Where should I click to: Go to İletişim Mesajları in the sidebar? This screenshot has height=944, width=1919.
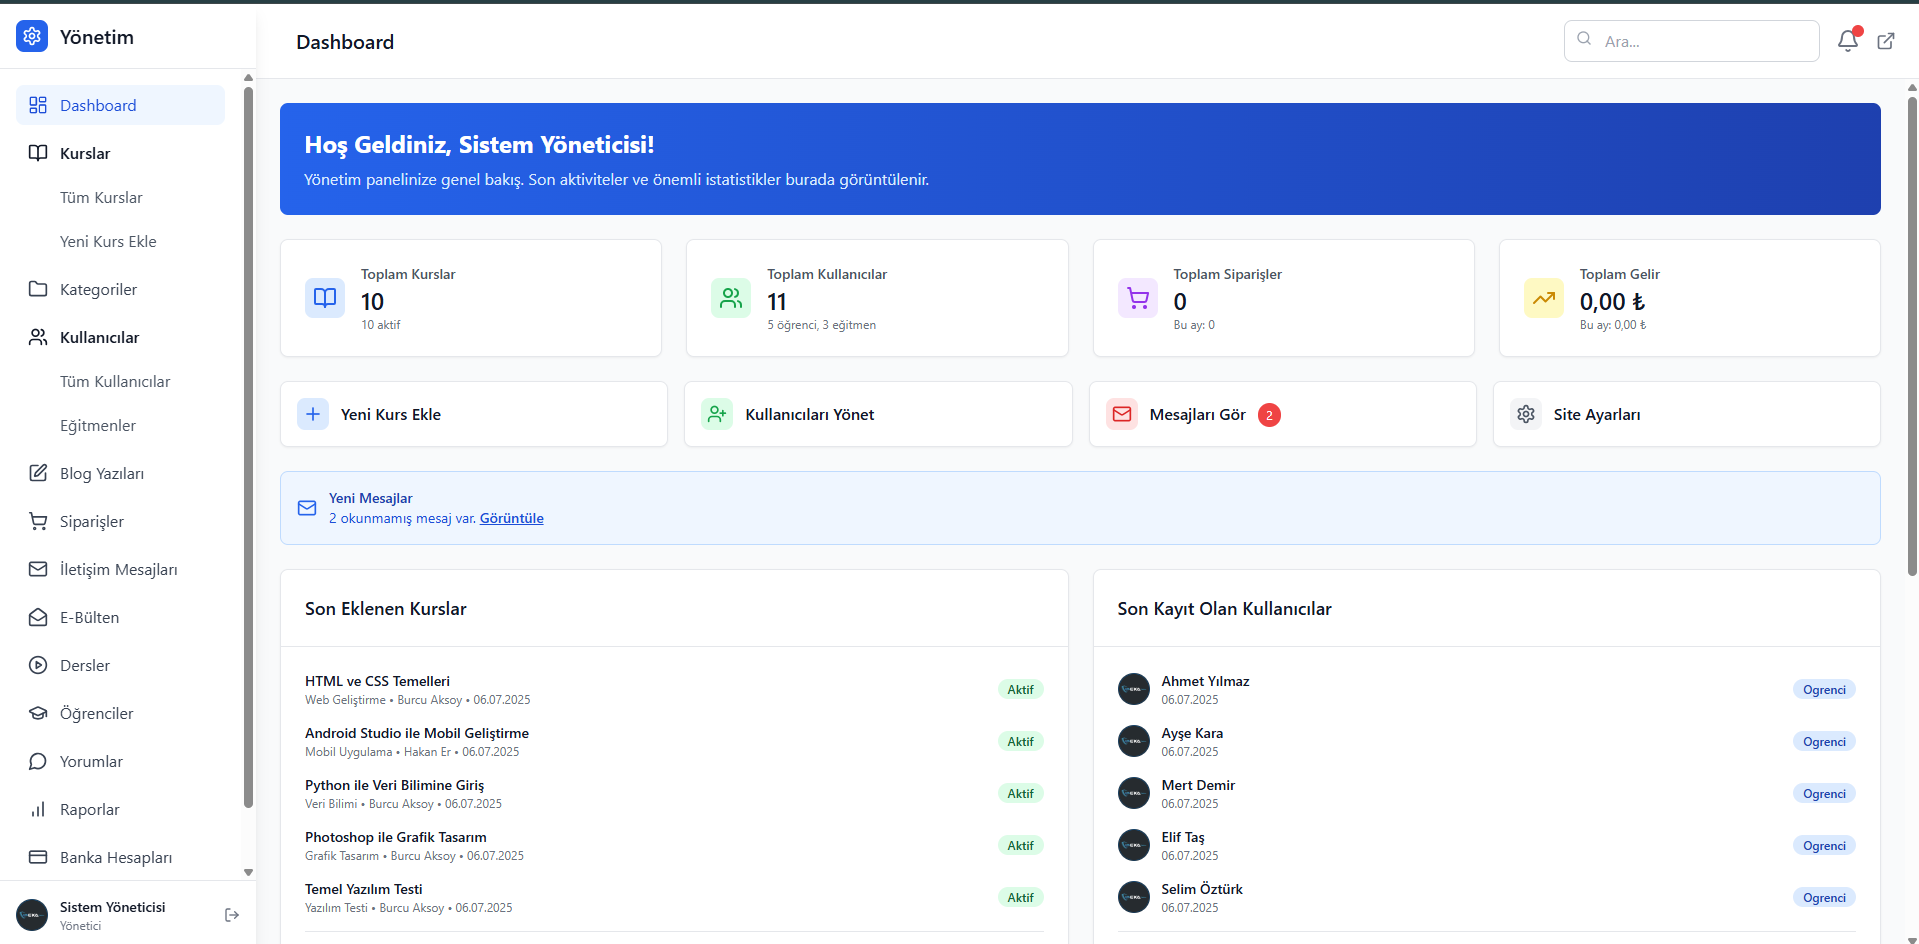tap(118, 569)
